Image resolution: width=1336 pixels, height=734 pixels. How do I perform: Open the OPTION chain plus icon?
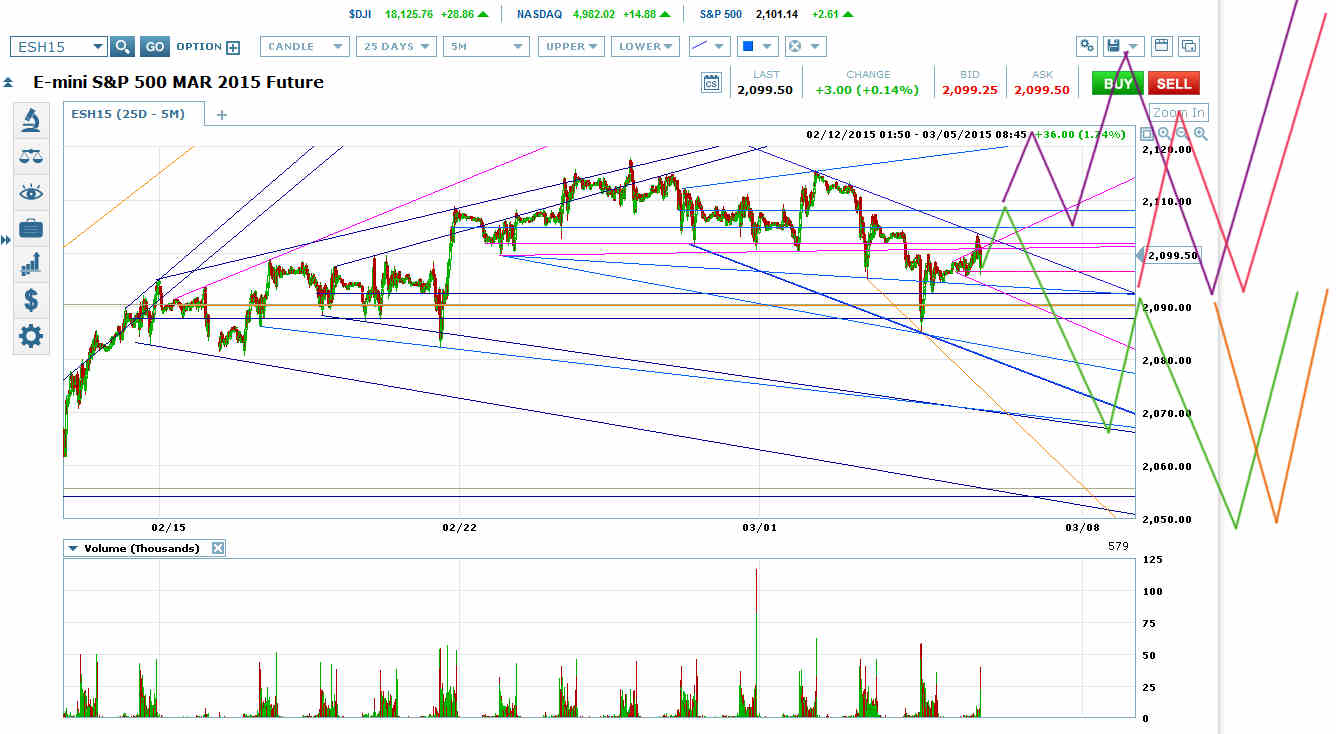pyautogui.click(x=233, y=47)
